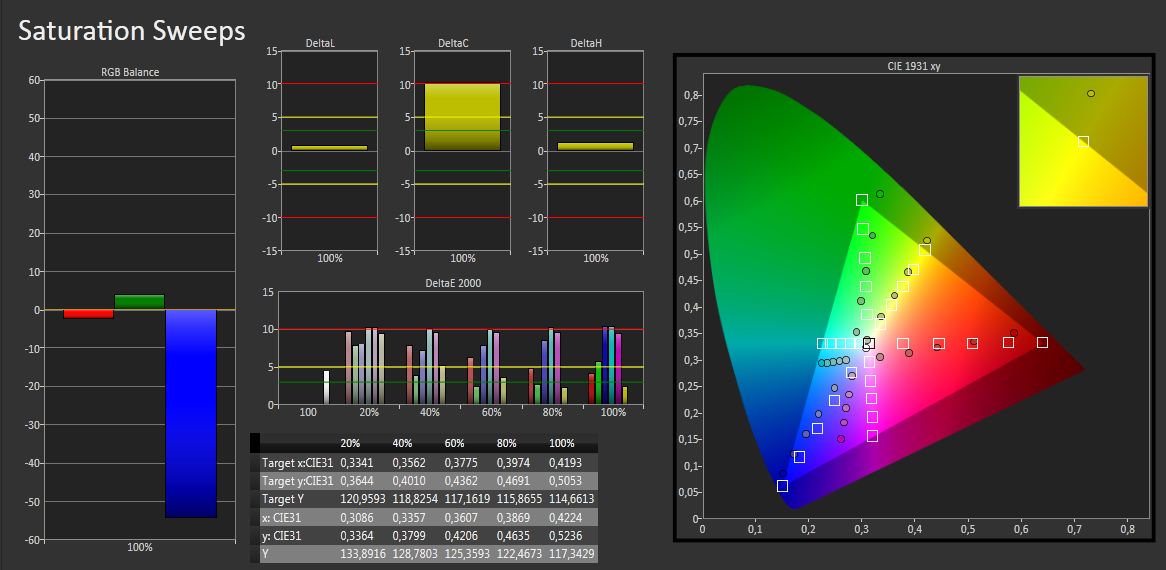The height and width of the screenshot is (570, 1166).
Task: Click the Target Y row label
Action: (x=283, y=499)
